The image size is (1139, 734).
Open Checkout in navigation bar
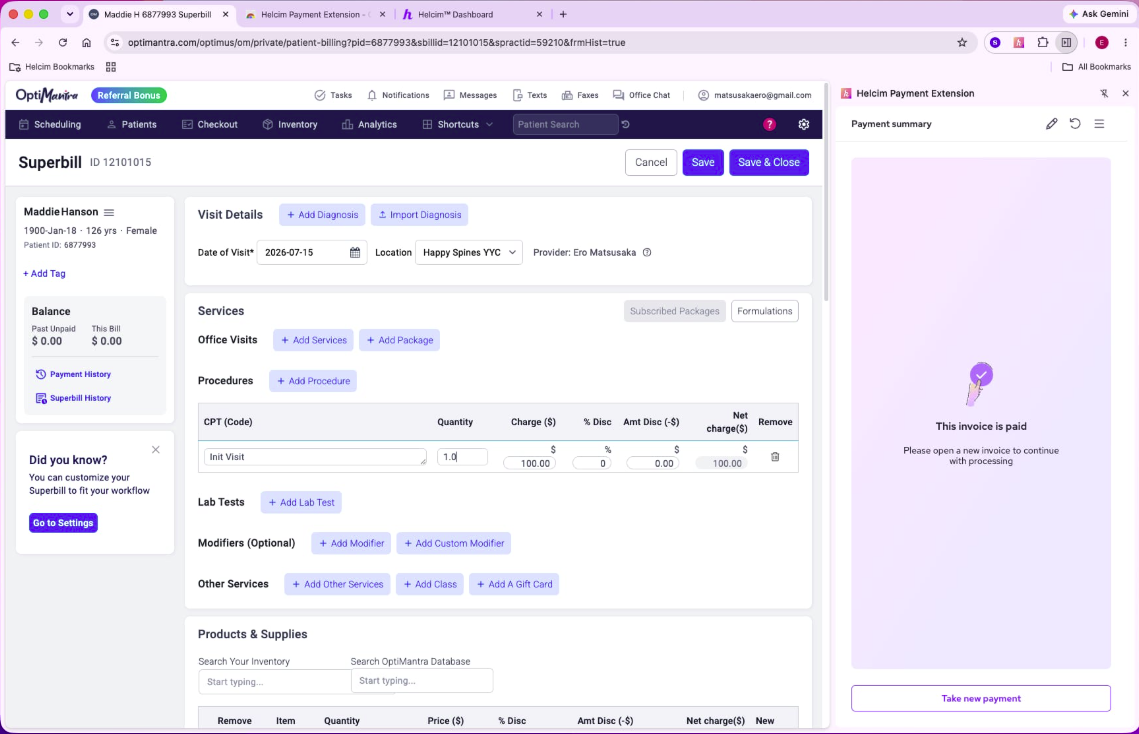(x=210, y=124)
